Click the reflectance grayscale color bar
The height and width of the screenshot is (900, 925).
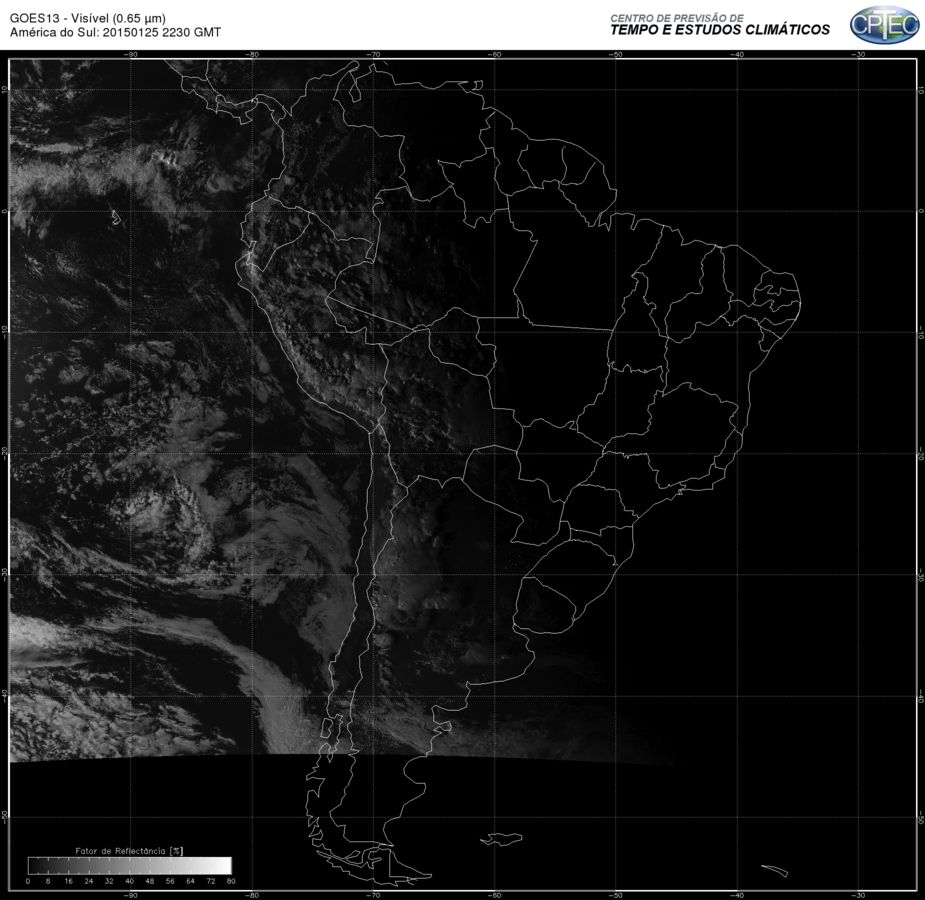click(130, 865)
